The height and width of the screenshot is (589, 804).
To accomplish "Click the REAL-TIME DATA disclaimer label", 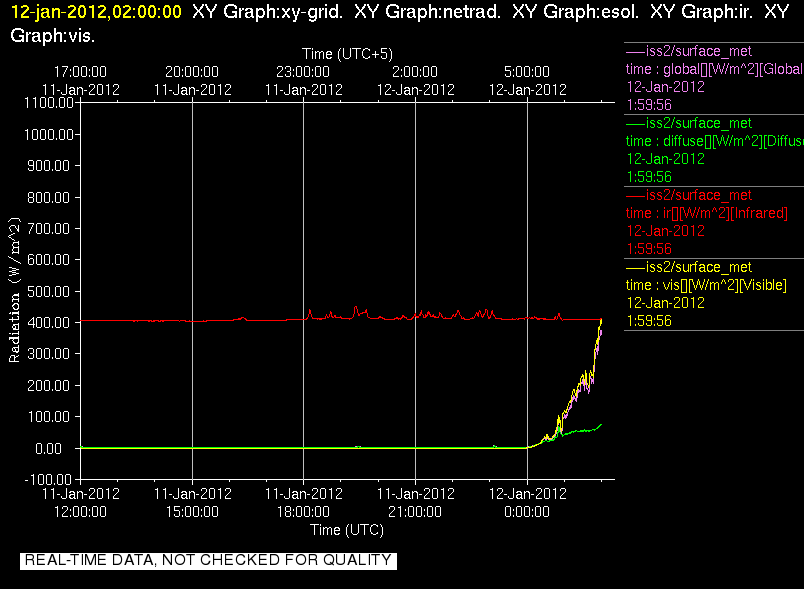I will pyautogui.click(x=208, y=560).
